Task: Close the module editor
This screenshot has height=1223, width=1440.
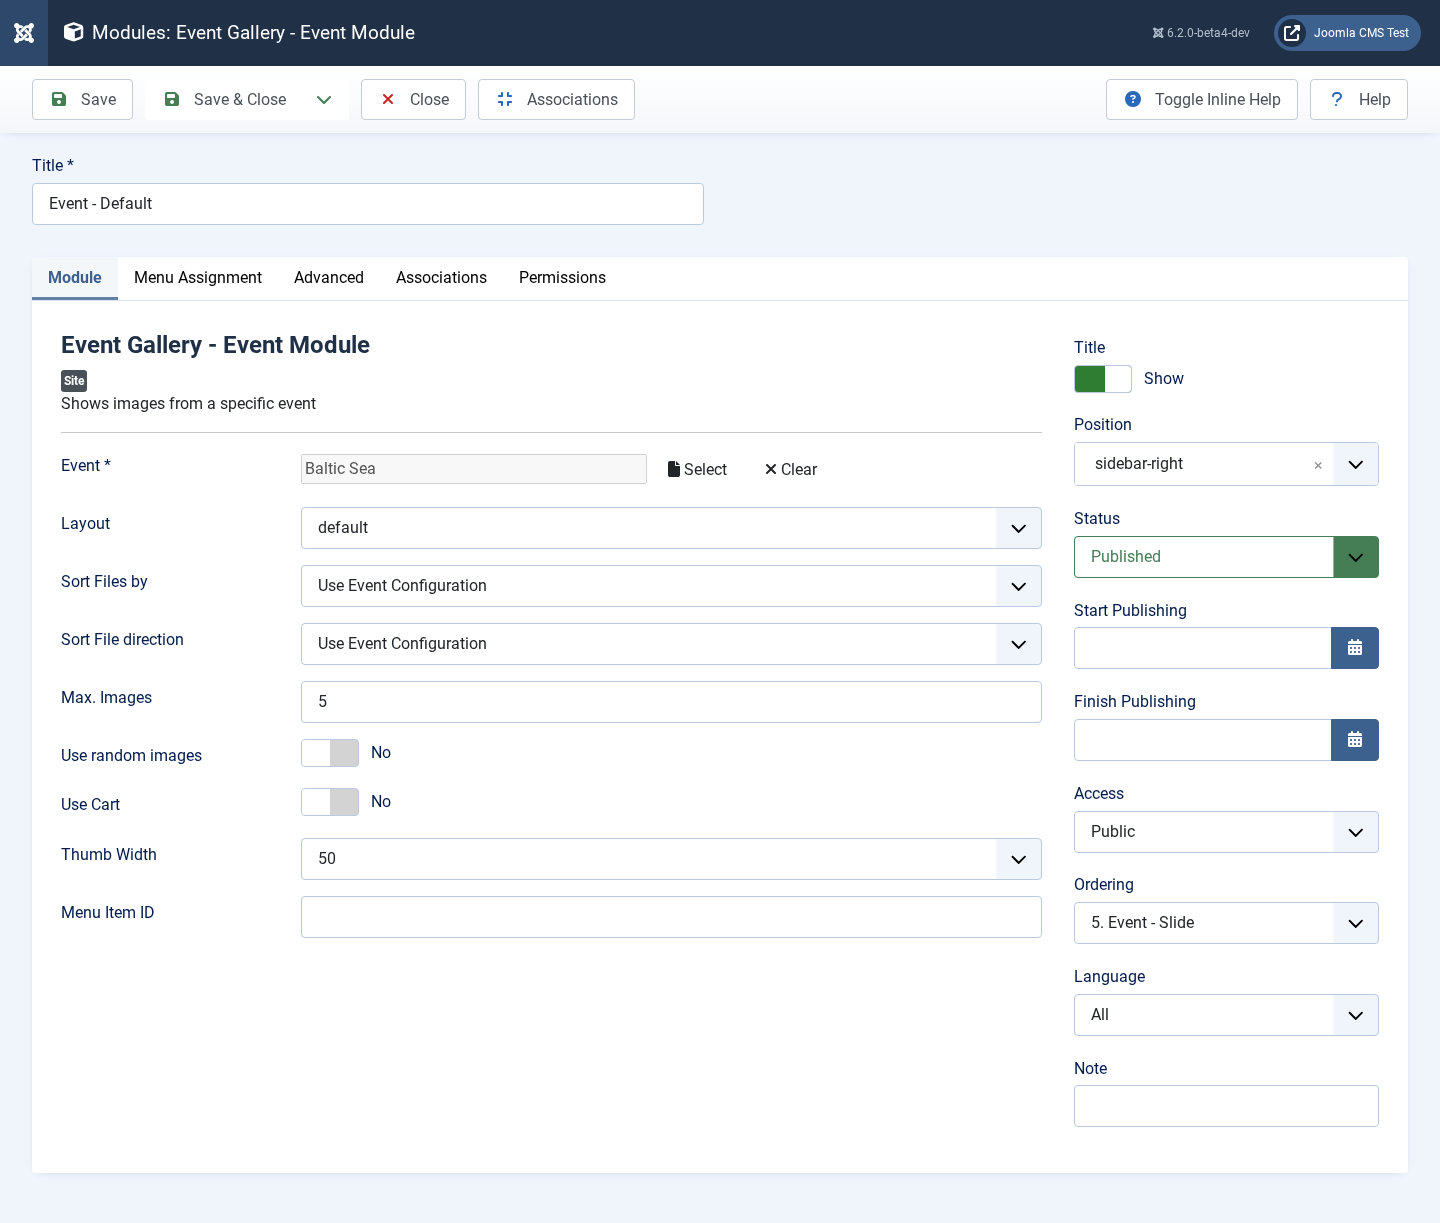Action: click(413, 99)
